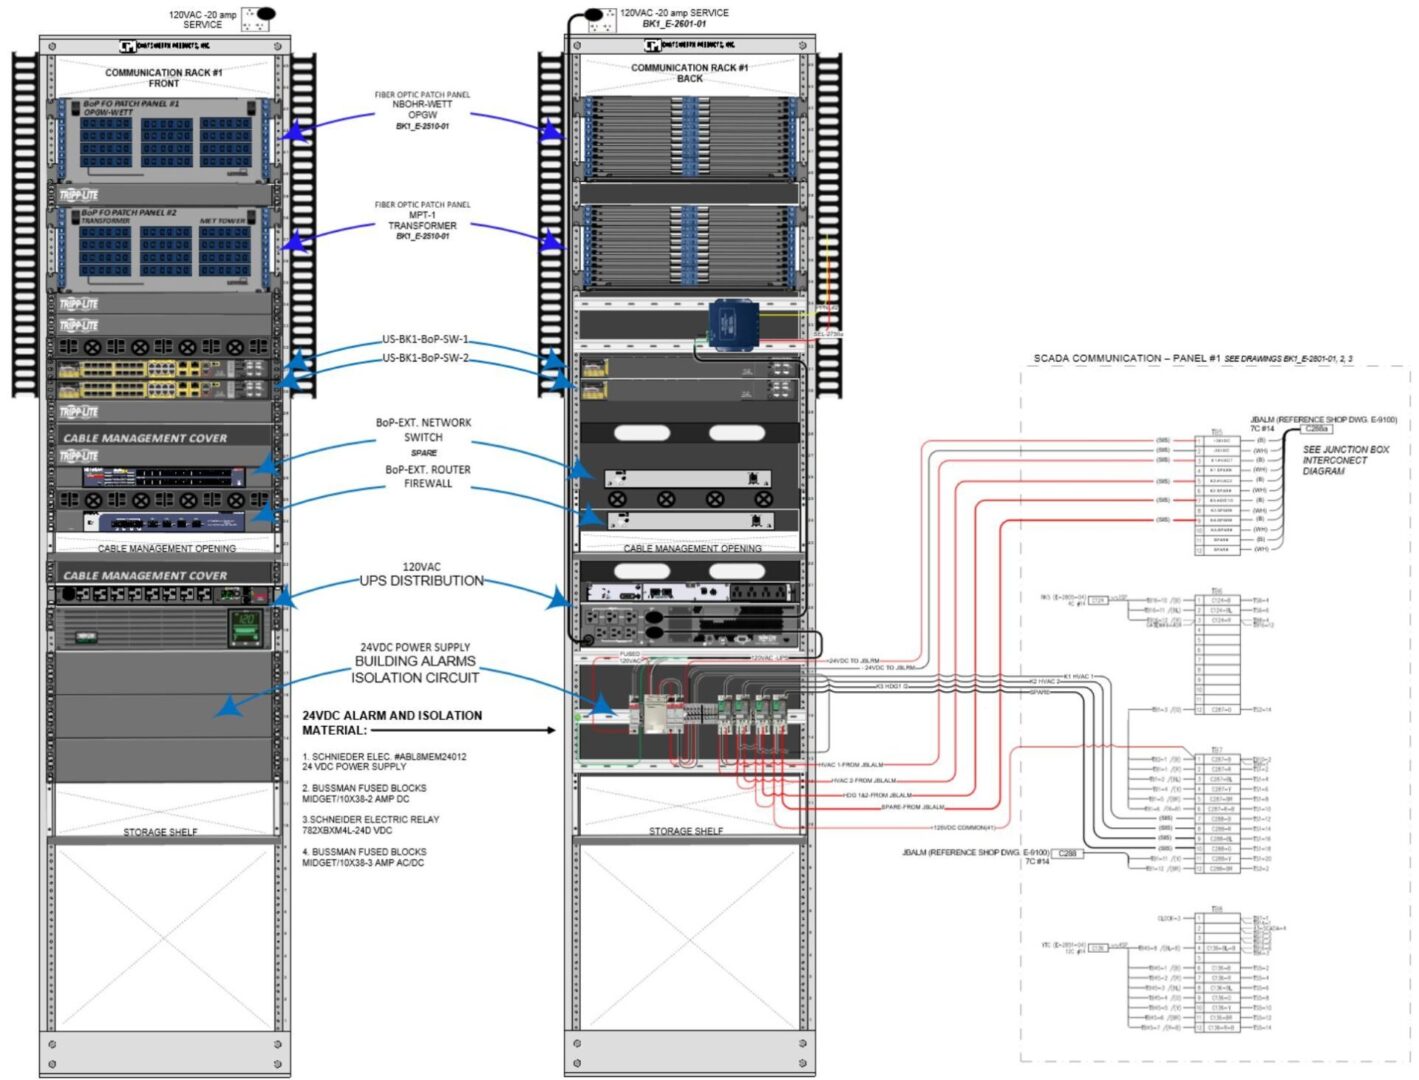
Task: Click the plugged outlet above the back rack
Action: (600, 20)
